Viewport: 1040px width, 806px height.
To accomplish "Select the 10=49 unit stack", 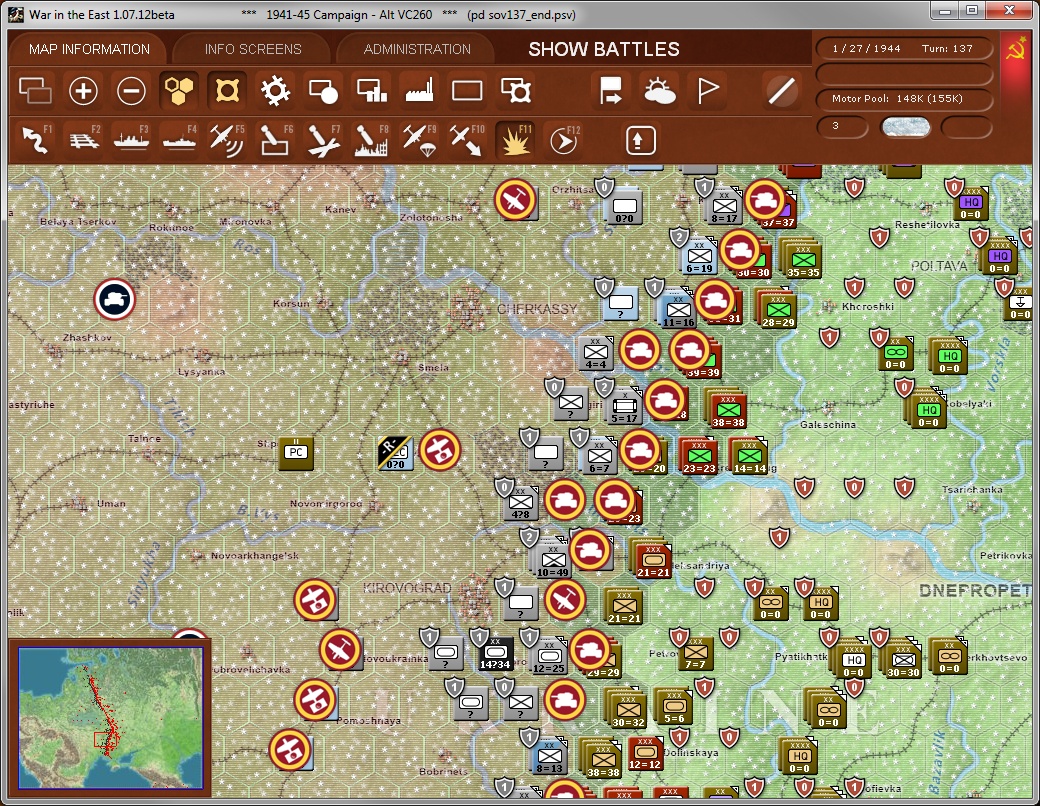I will click(x=552, y=560).
